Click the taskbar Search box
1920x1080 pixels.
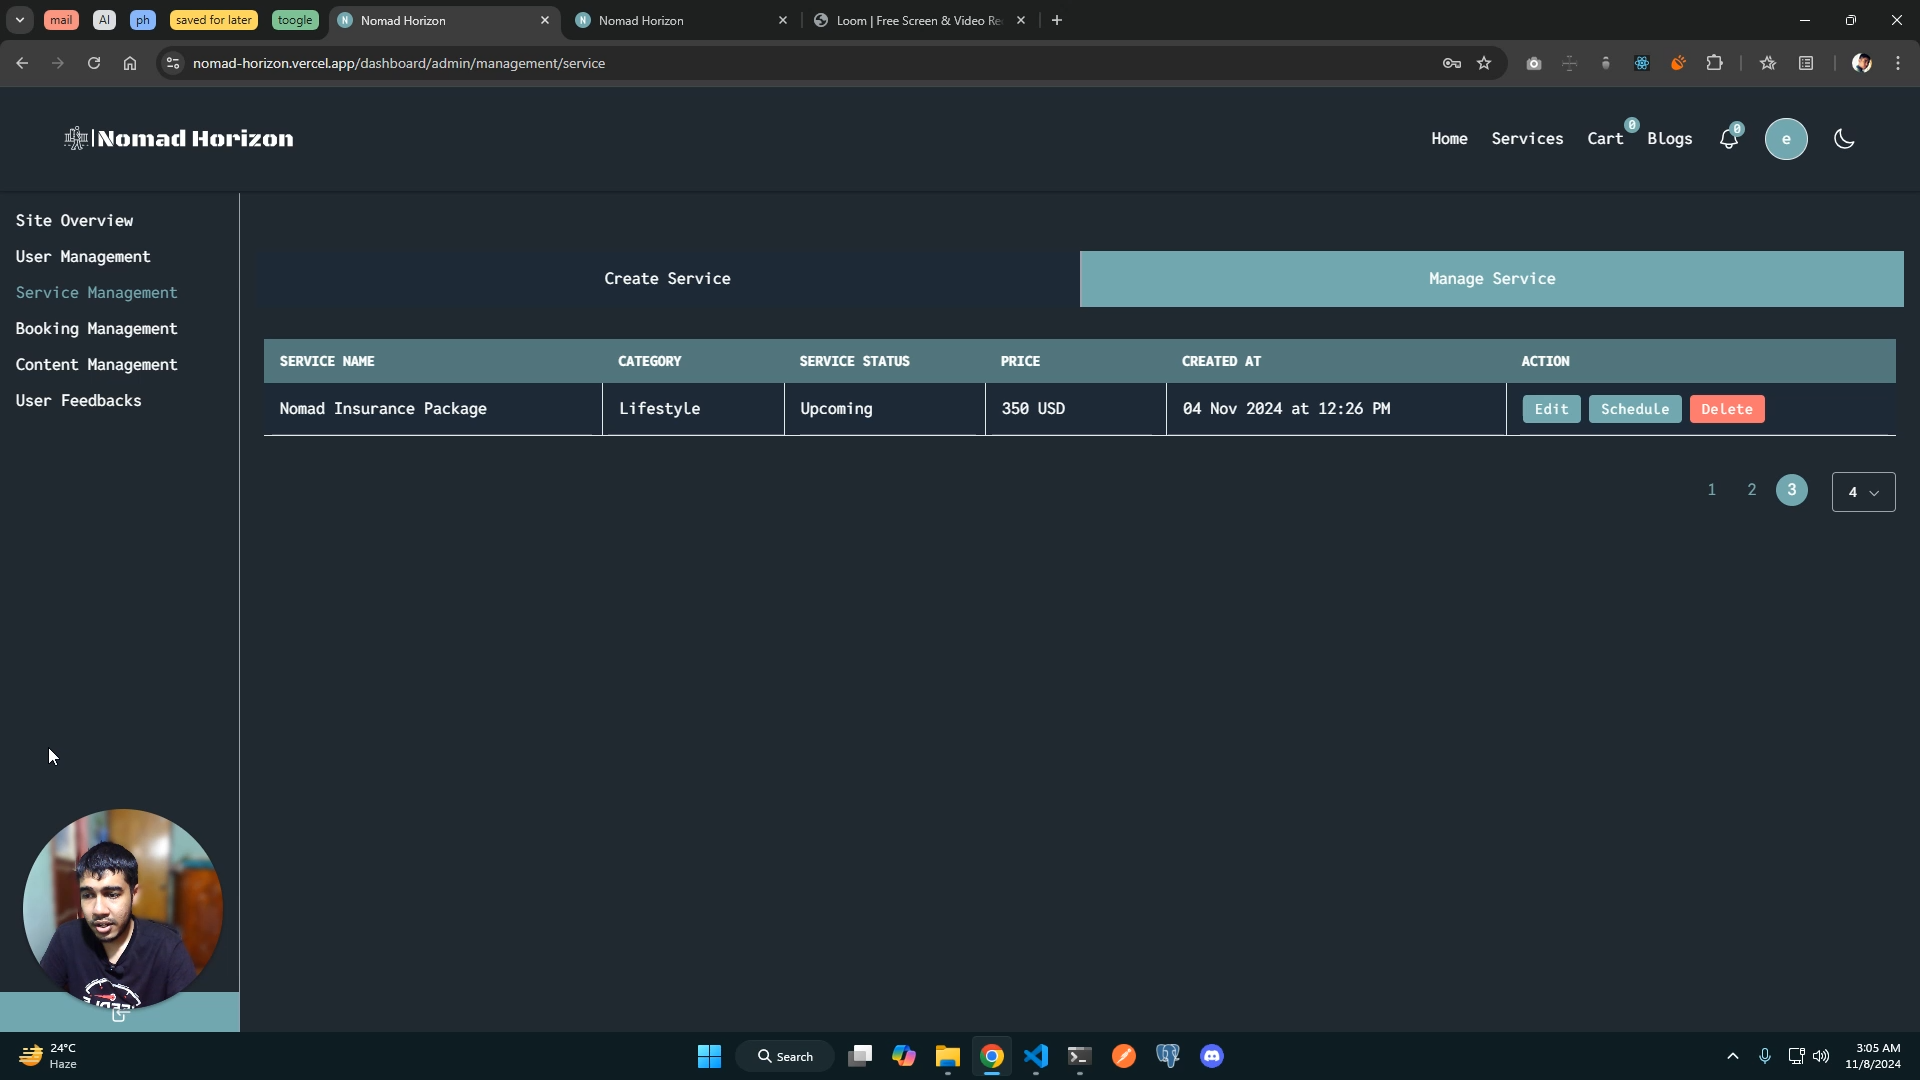point(785,1056)
